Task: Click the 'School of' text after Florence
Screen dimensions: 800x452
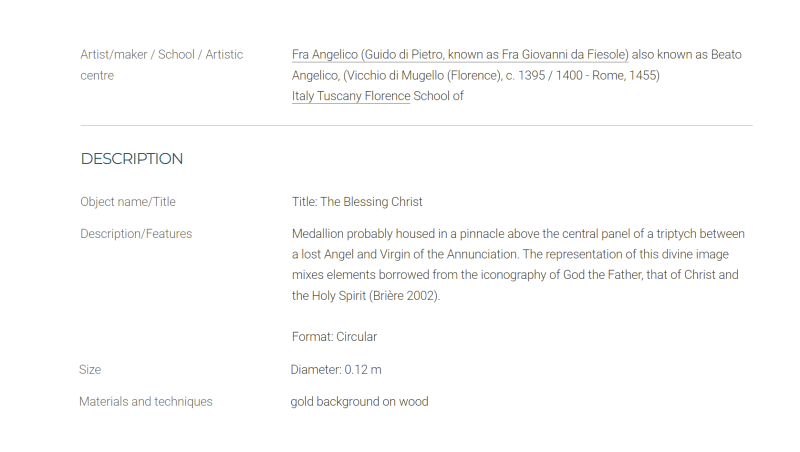Action: [438, 96]
